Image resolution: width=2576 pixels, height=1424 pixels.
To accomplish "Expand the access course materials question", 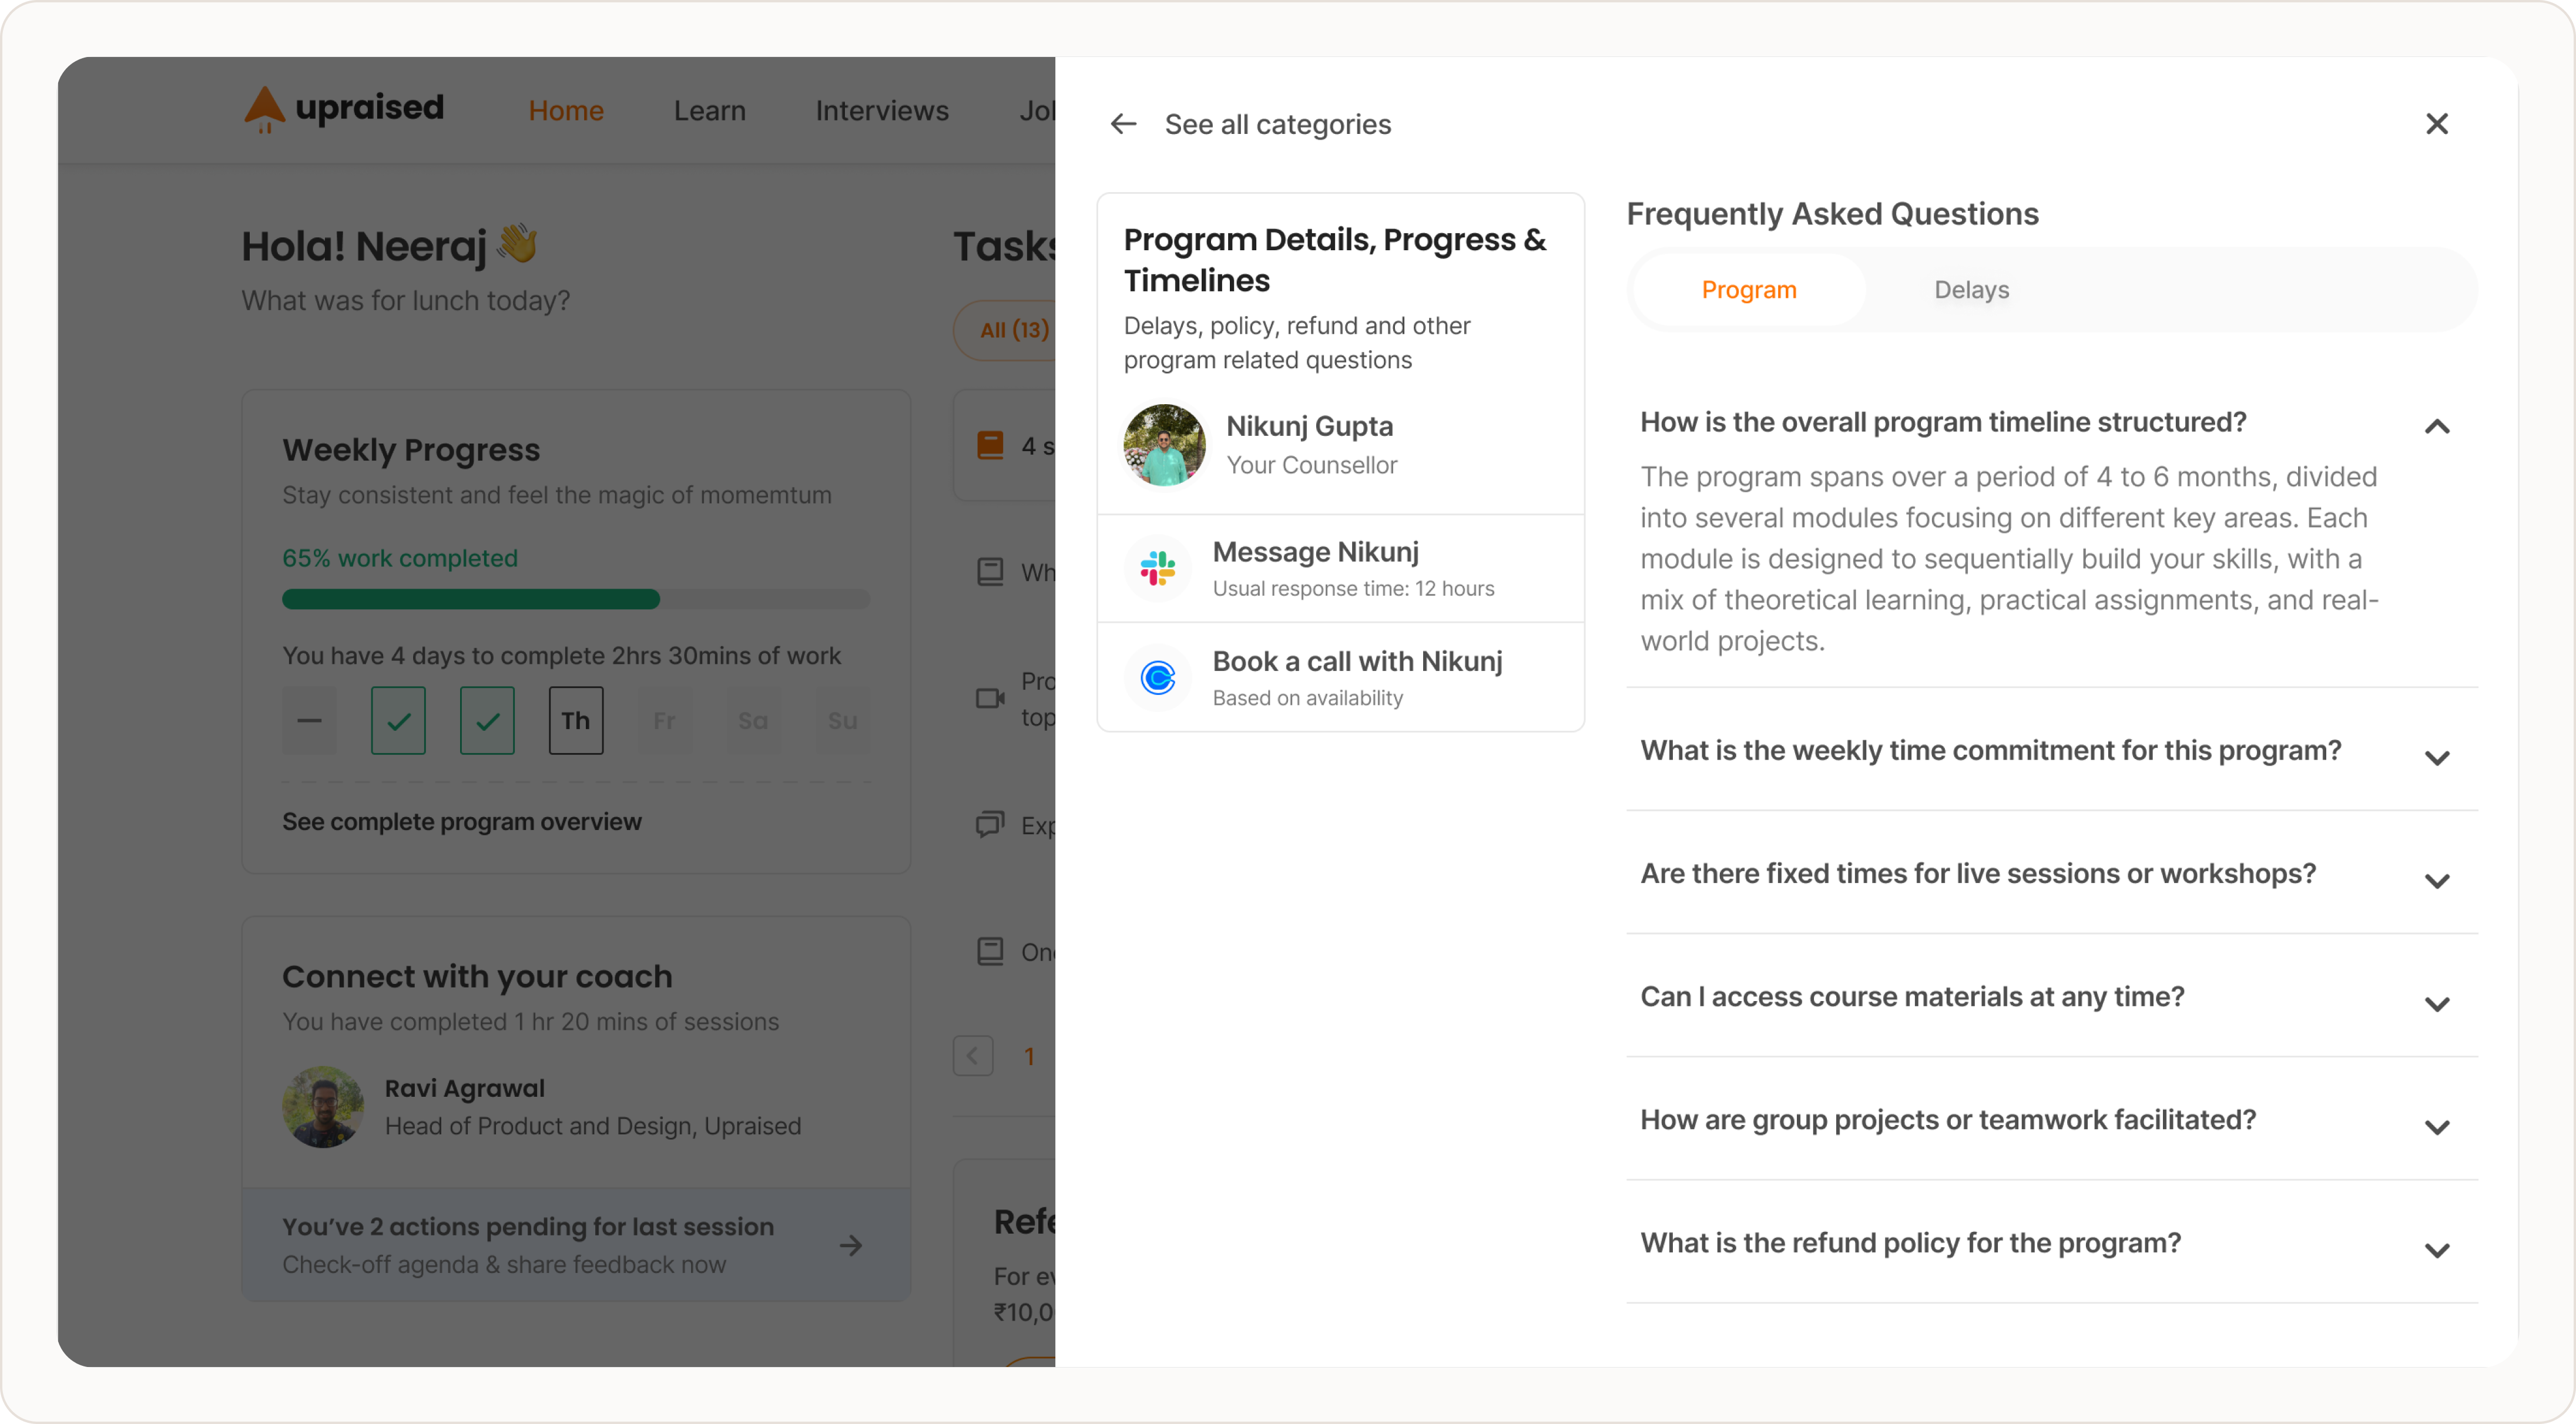I will [x=2437, y=1003].
